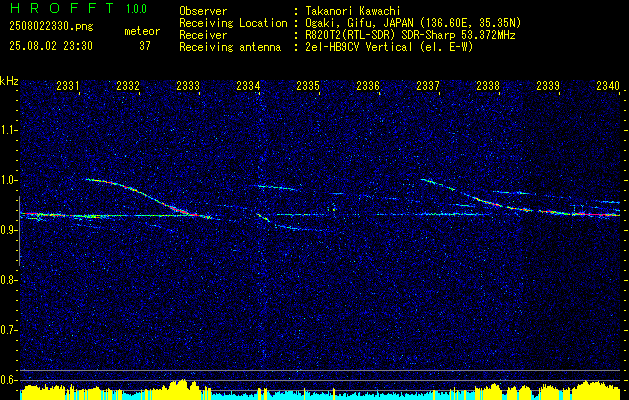Click the HROFFT 1.0.0 title text
629x400 pixels.
[x=78, y=8]
